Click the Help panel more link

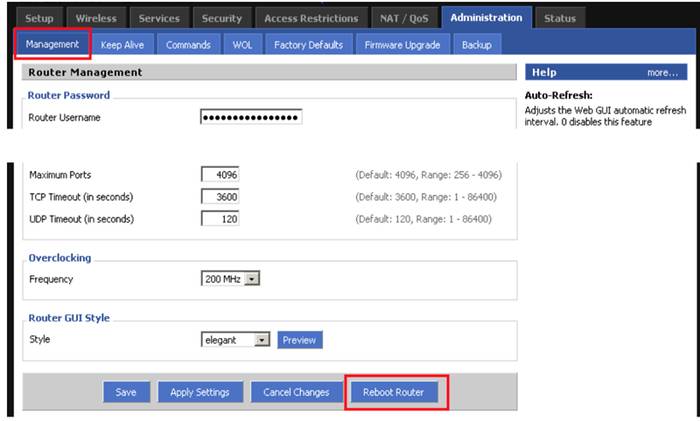(x=662, y=73)
